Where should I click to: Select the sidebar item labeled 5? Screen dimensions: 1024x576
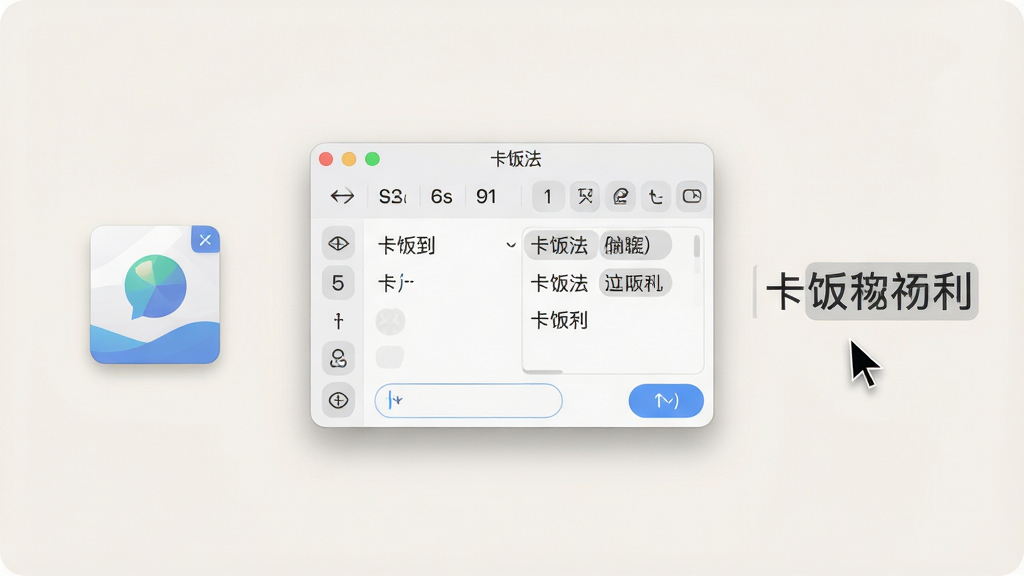click(x=338, y=283)
